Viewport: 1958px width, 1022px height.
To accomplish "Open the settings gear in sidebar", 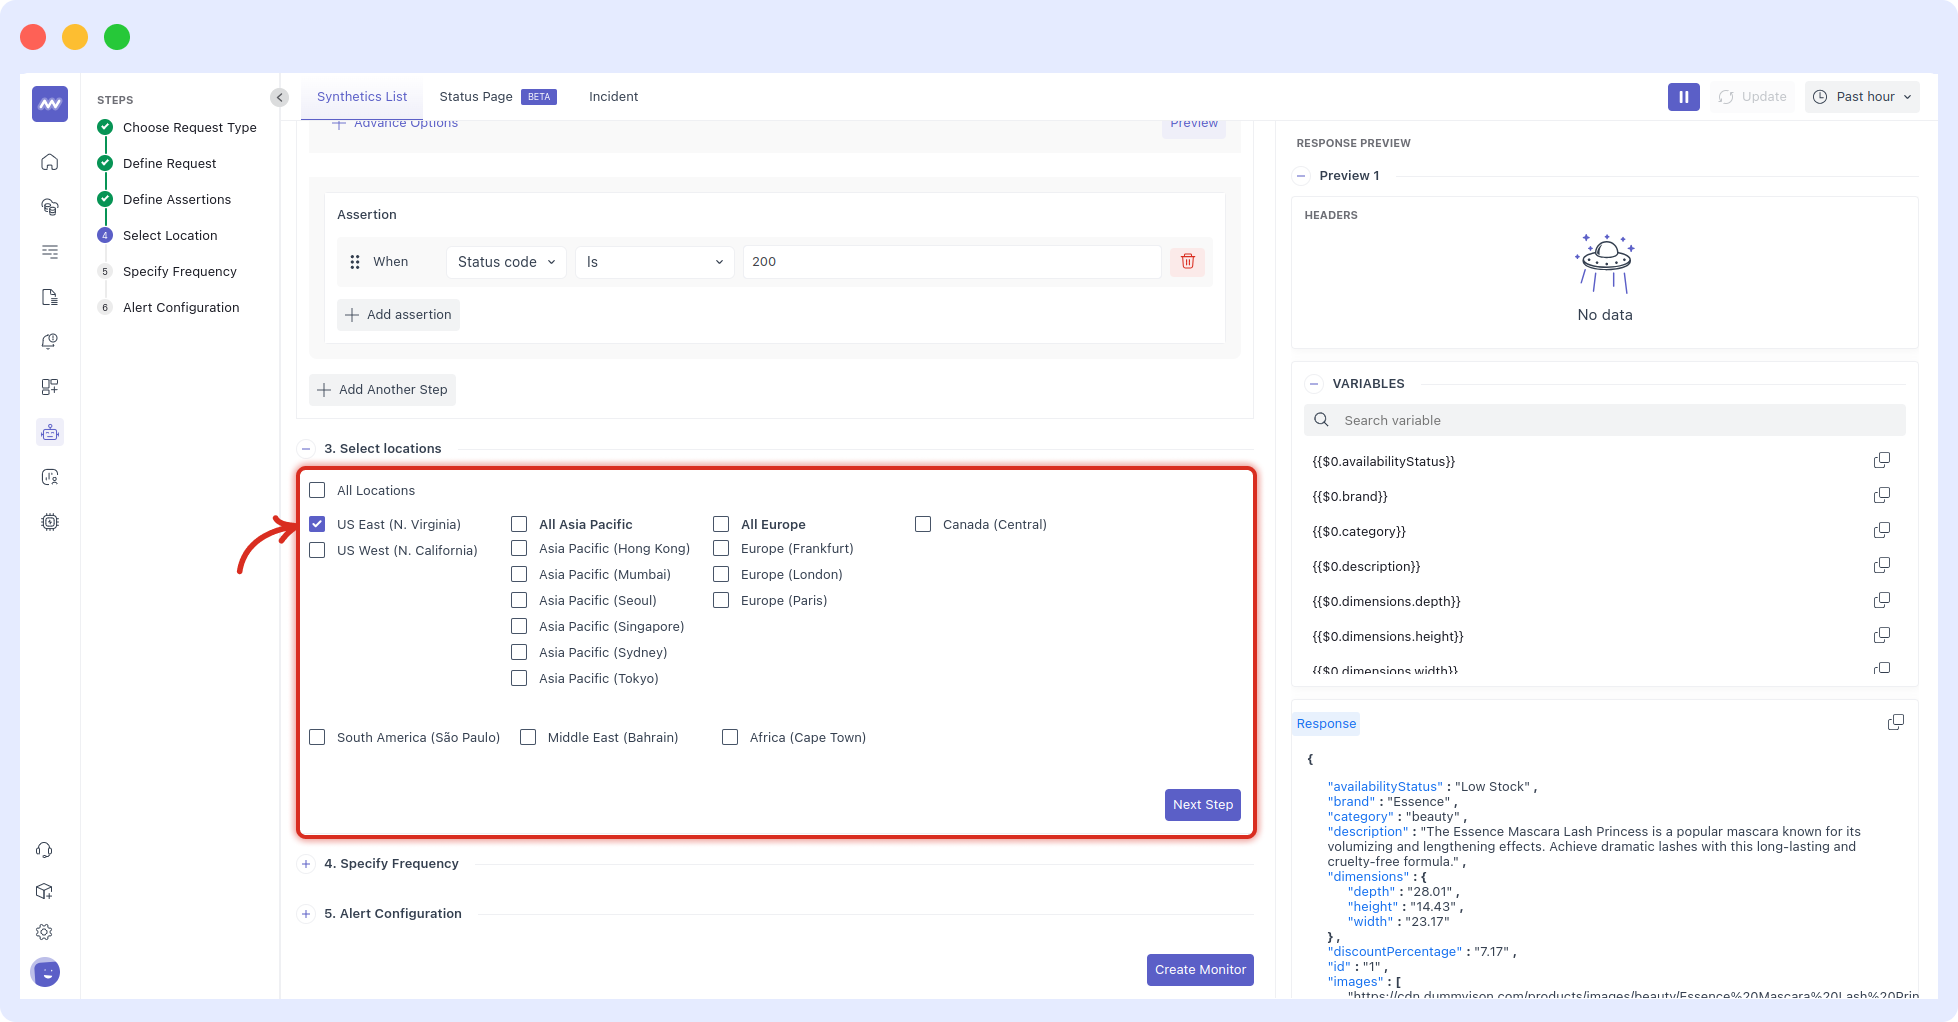I will click(45, 932).
